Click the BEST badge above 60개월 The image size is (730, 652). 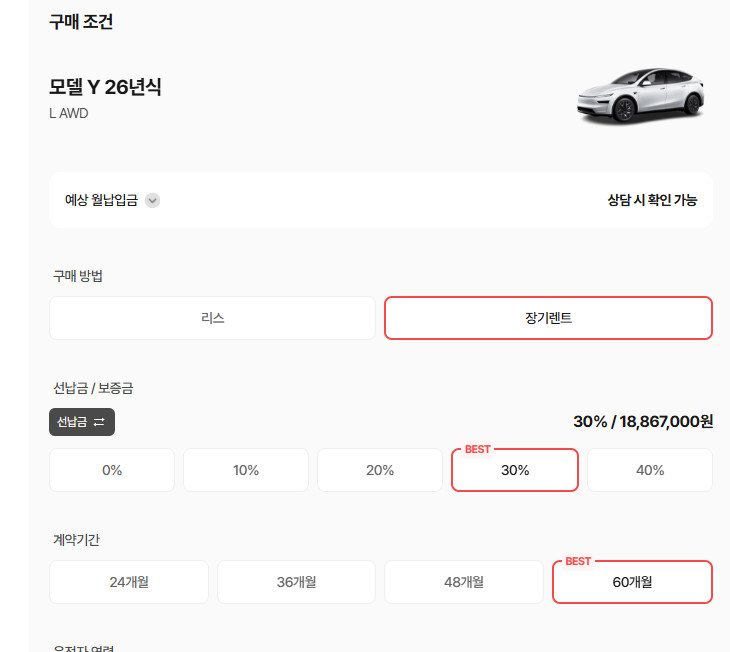[x=578, y=561]
